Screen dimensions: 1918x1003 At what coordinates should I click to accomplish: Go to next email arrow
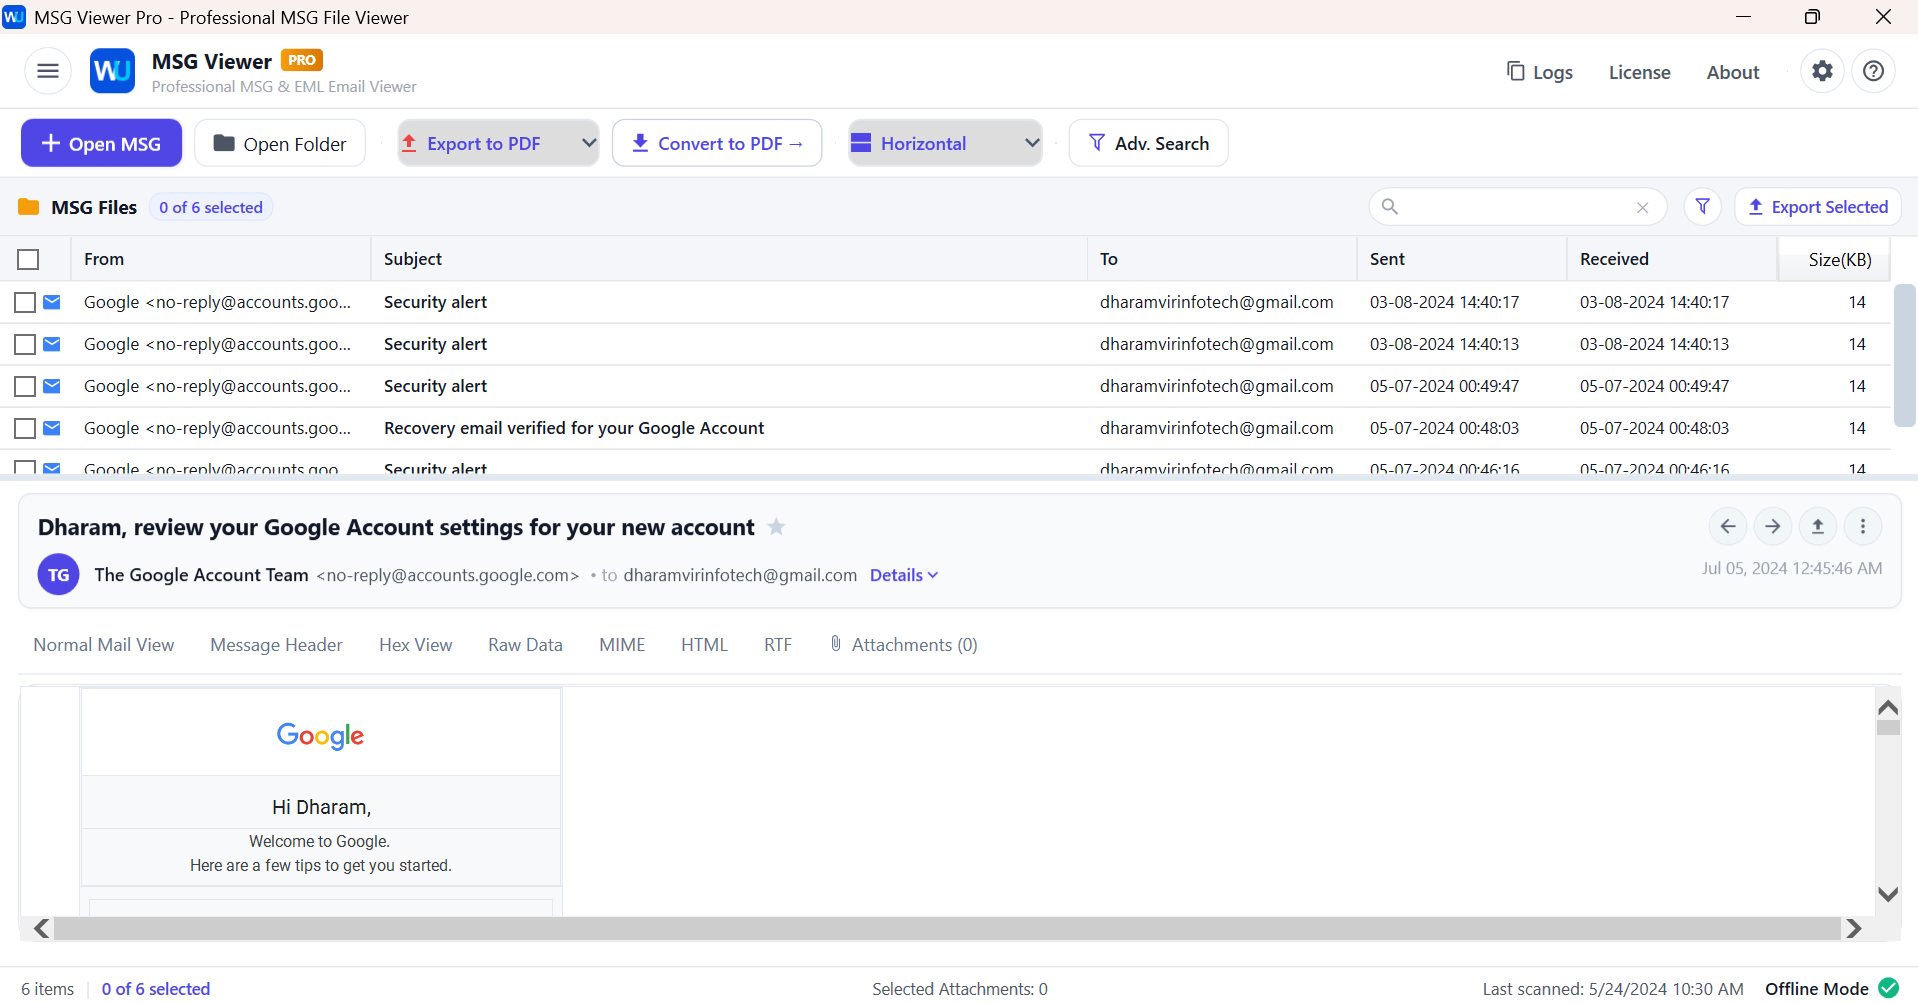(x=1772, y=526)
